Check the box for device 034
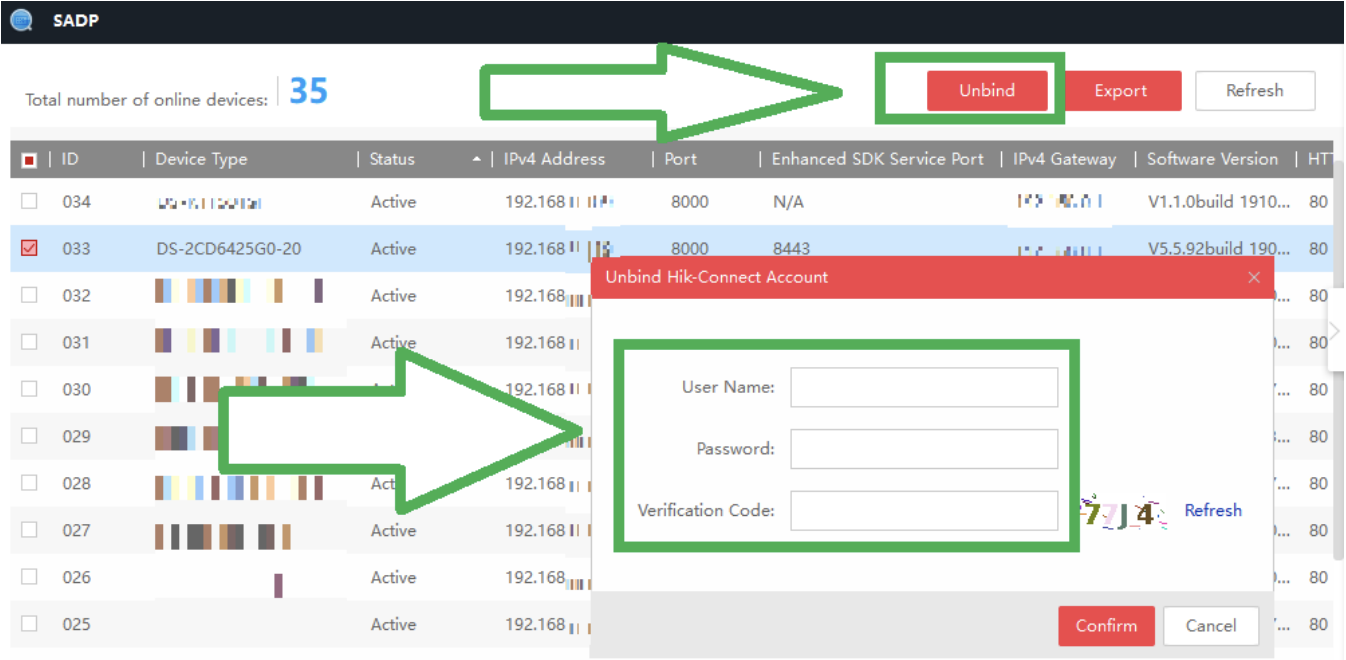Viewport: 1346px width, 660px height. pos(29,201)
